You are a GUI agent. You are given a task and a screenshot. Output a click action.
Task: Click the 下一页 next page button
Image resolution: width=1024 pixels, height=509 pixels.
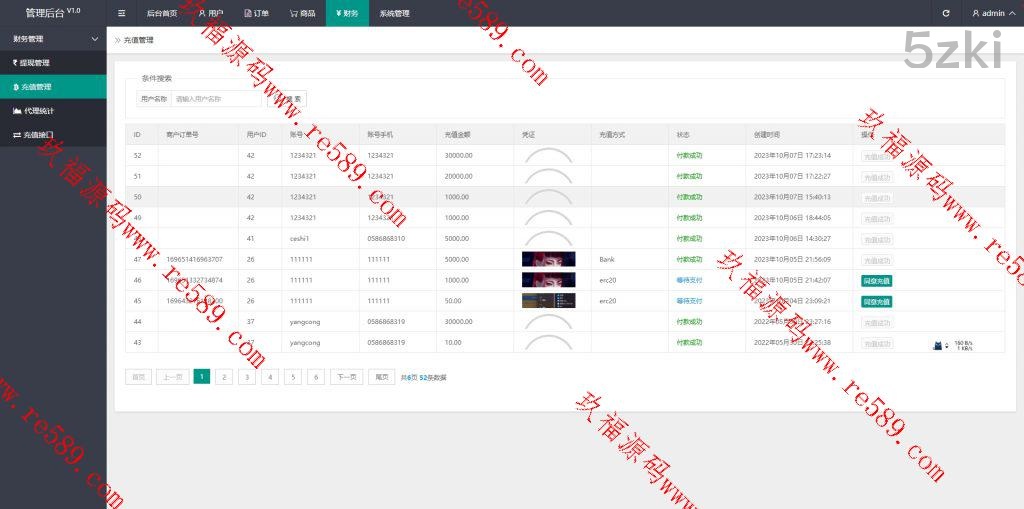point(346,377)
